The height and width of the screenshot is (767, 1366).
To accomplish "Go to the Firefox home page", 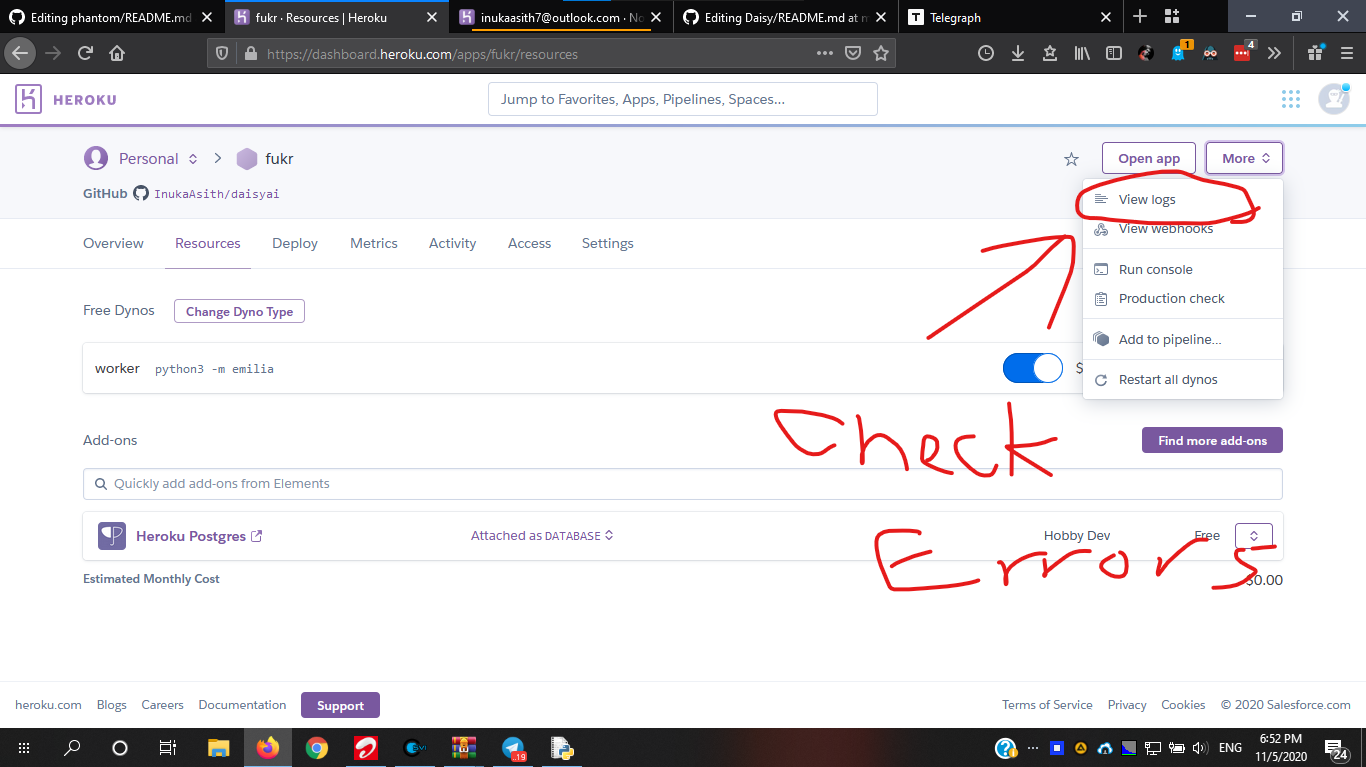I will pyautogui.click(x=117, y=54).
